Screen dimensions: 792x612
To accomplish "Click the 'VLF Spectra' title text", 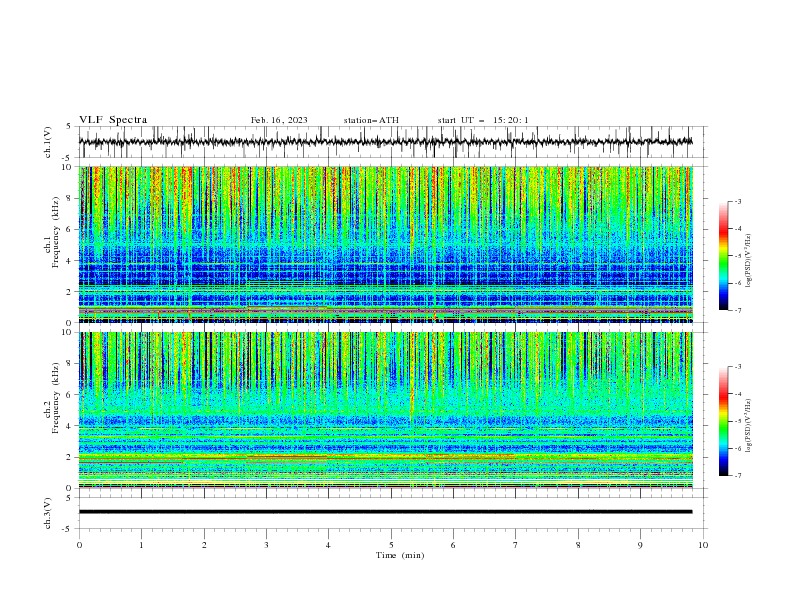I will pos(113,120).
